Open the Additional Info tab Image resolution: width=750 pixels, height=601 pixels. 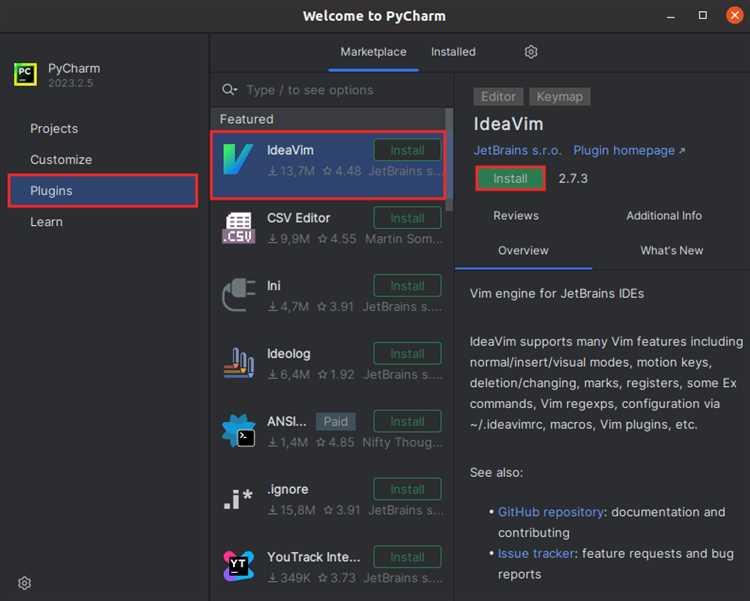(664, 216)
